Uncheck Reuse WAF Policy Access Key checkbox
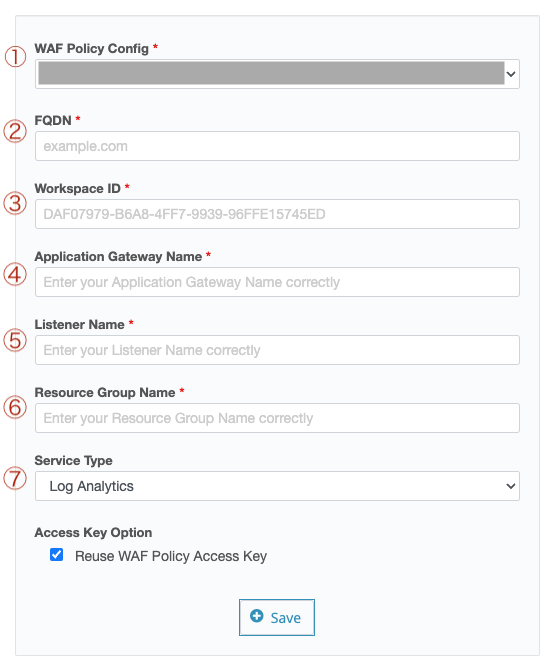Screen dimensions: 556x670 click(x=56, y=555)
